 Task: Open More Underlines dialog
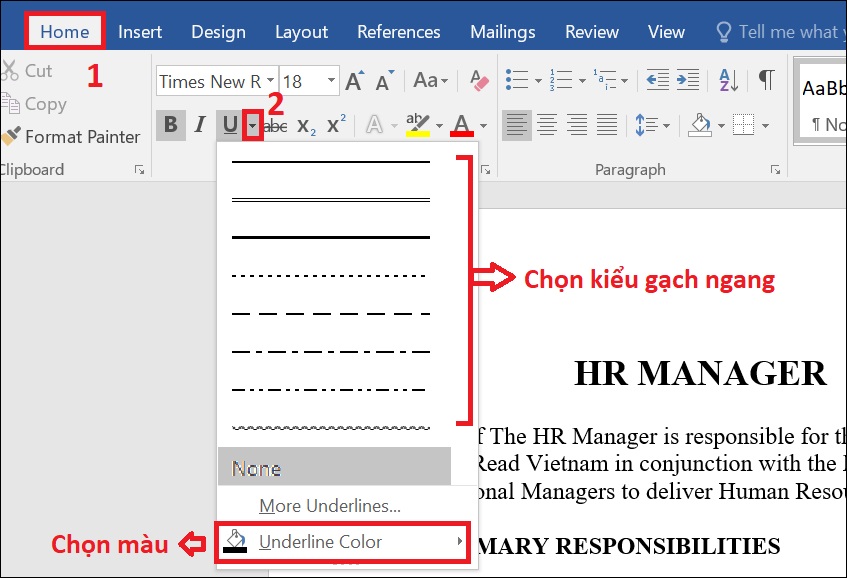tap(330, 506)
